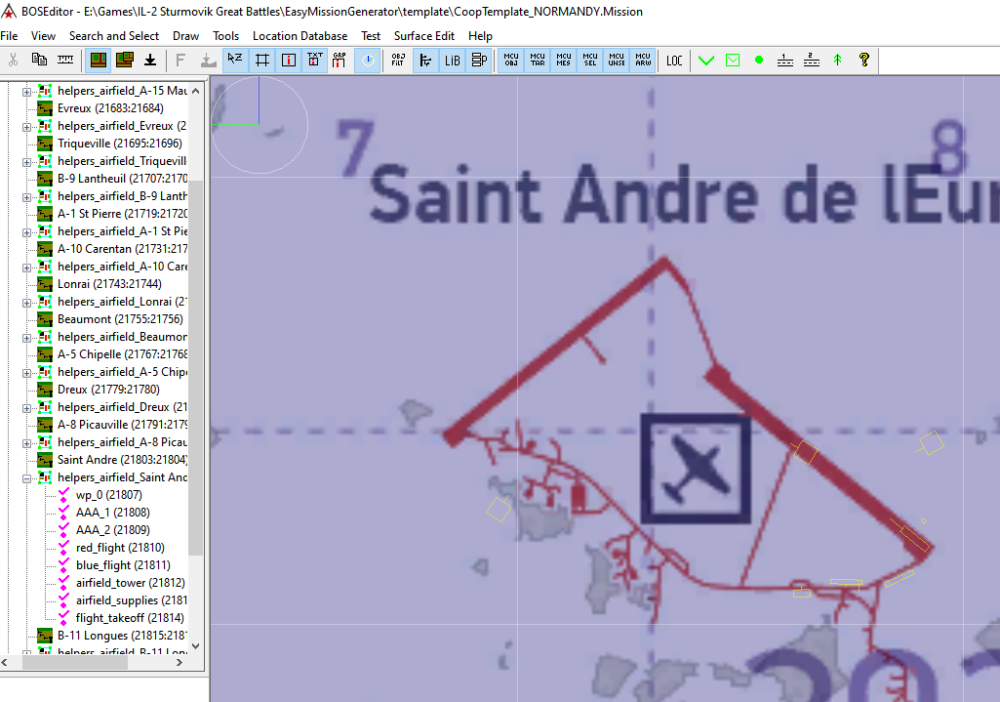Expand the helpers_airfield_Dreux tree node
Image resolution: width=1000 pixels, height=702 pixels.
(27, 407)
